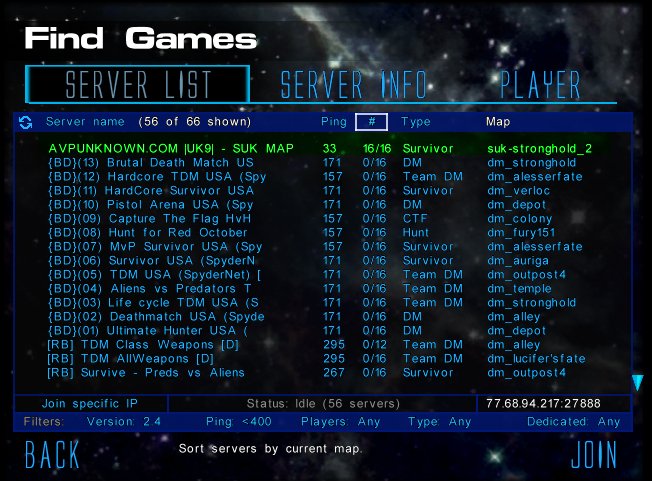Click the Hunt game type cell
Screen dimensions: 652x481
coord(415,232)
